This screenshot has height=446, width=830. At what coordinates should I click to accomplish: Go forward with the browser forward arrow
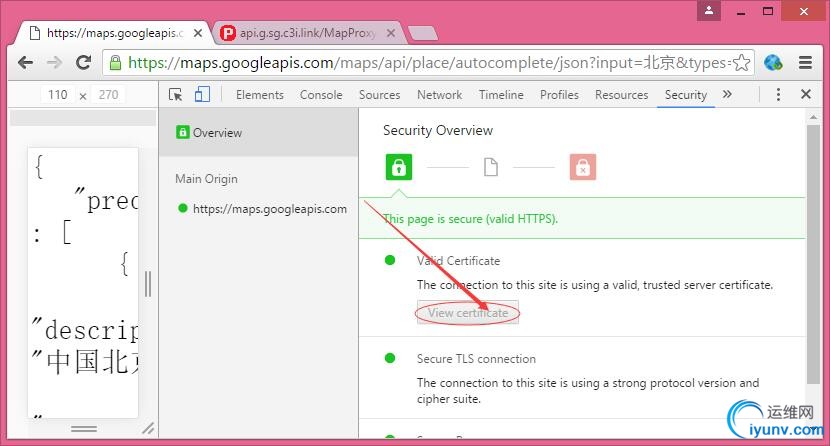pos(54,63)
